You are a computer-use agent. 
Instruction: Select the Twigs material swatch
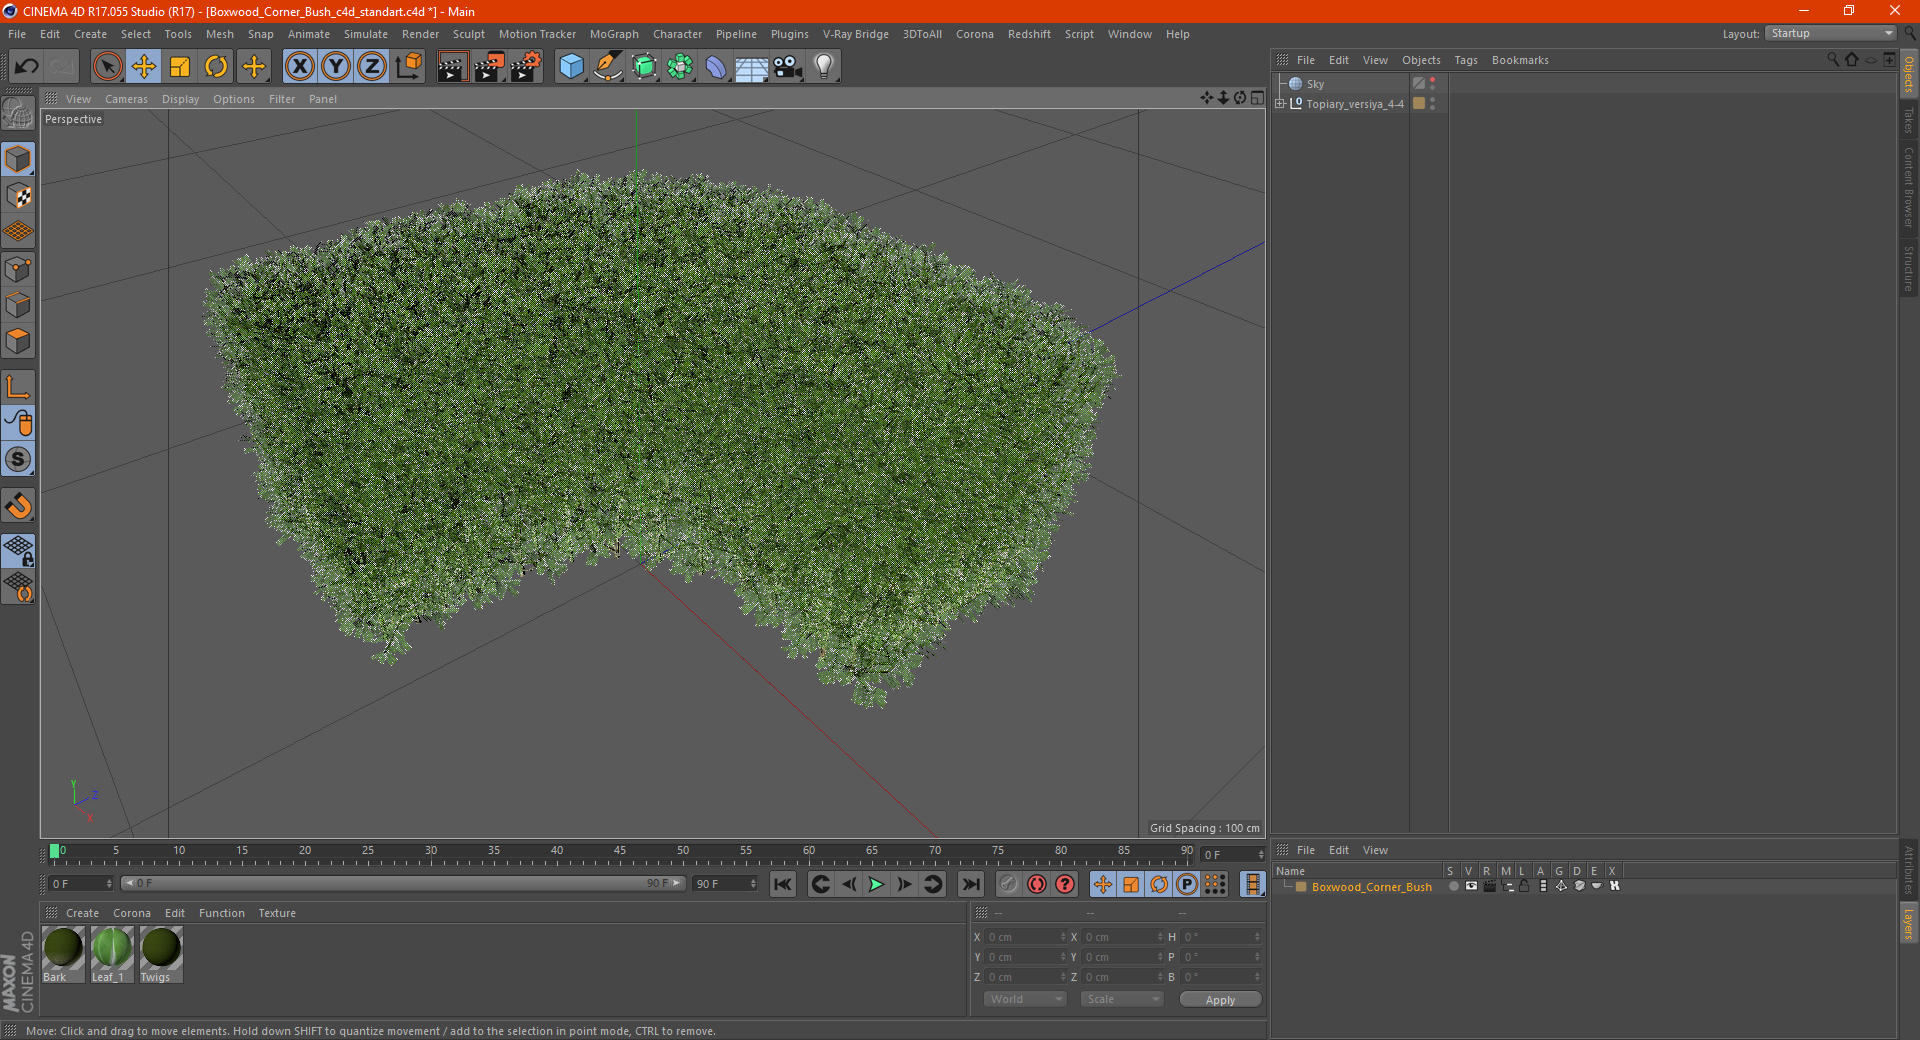[x=161, y=954]
